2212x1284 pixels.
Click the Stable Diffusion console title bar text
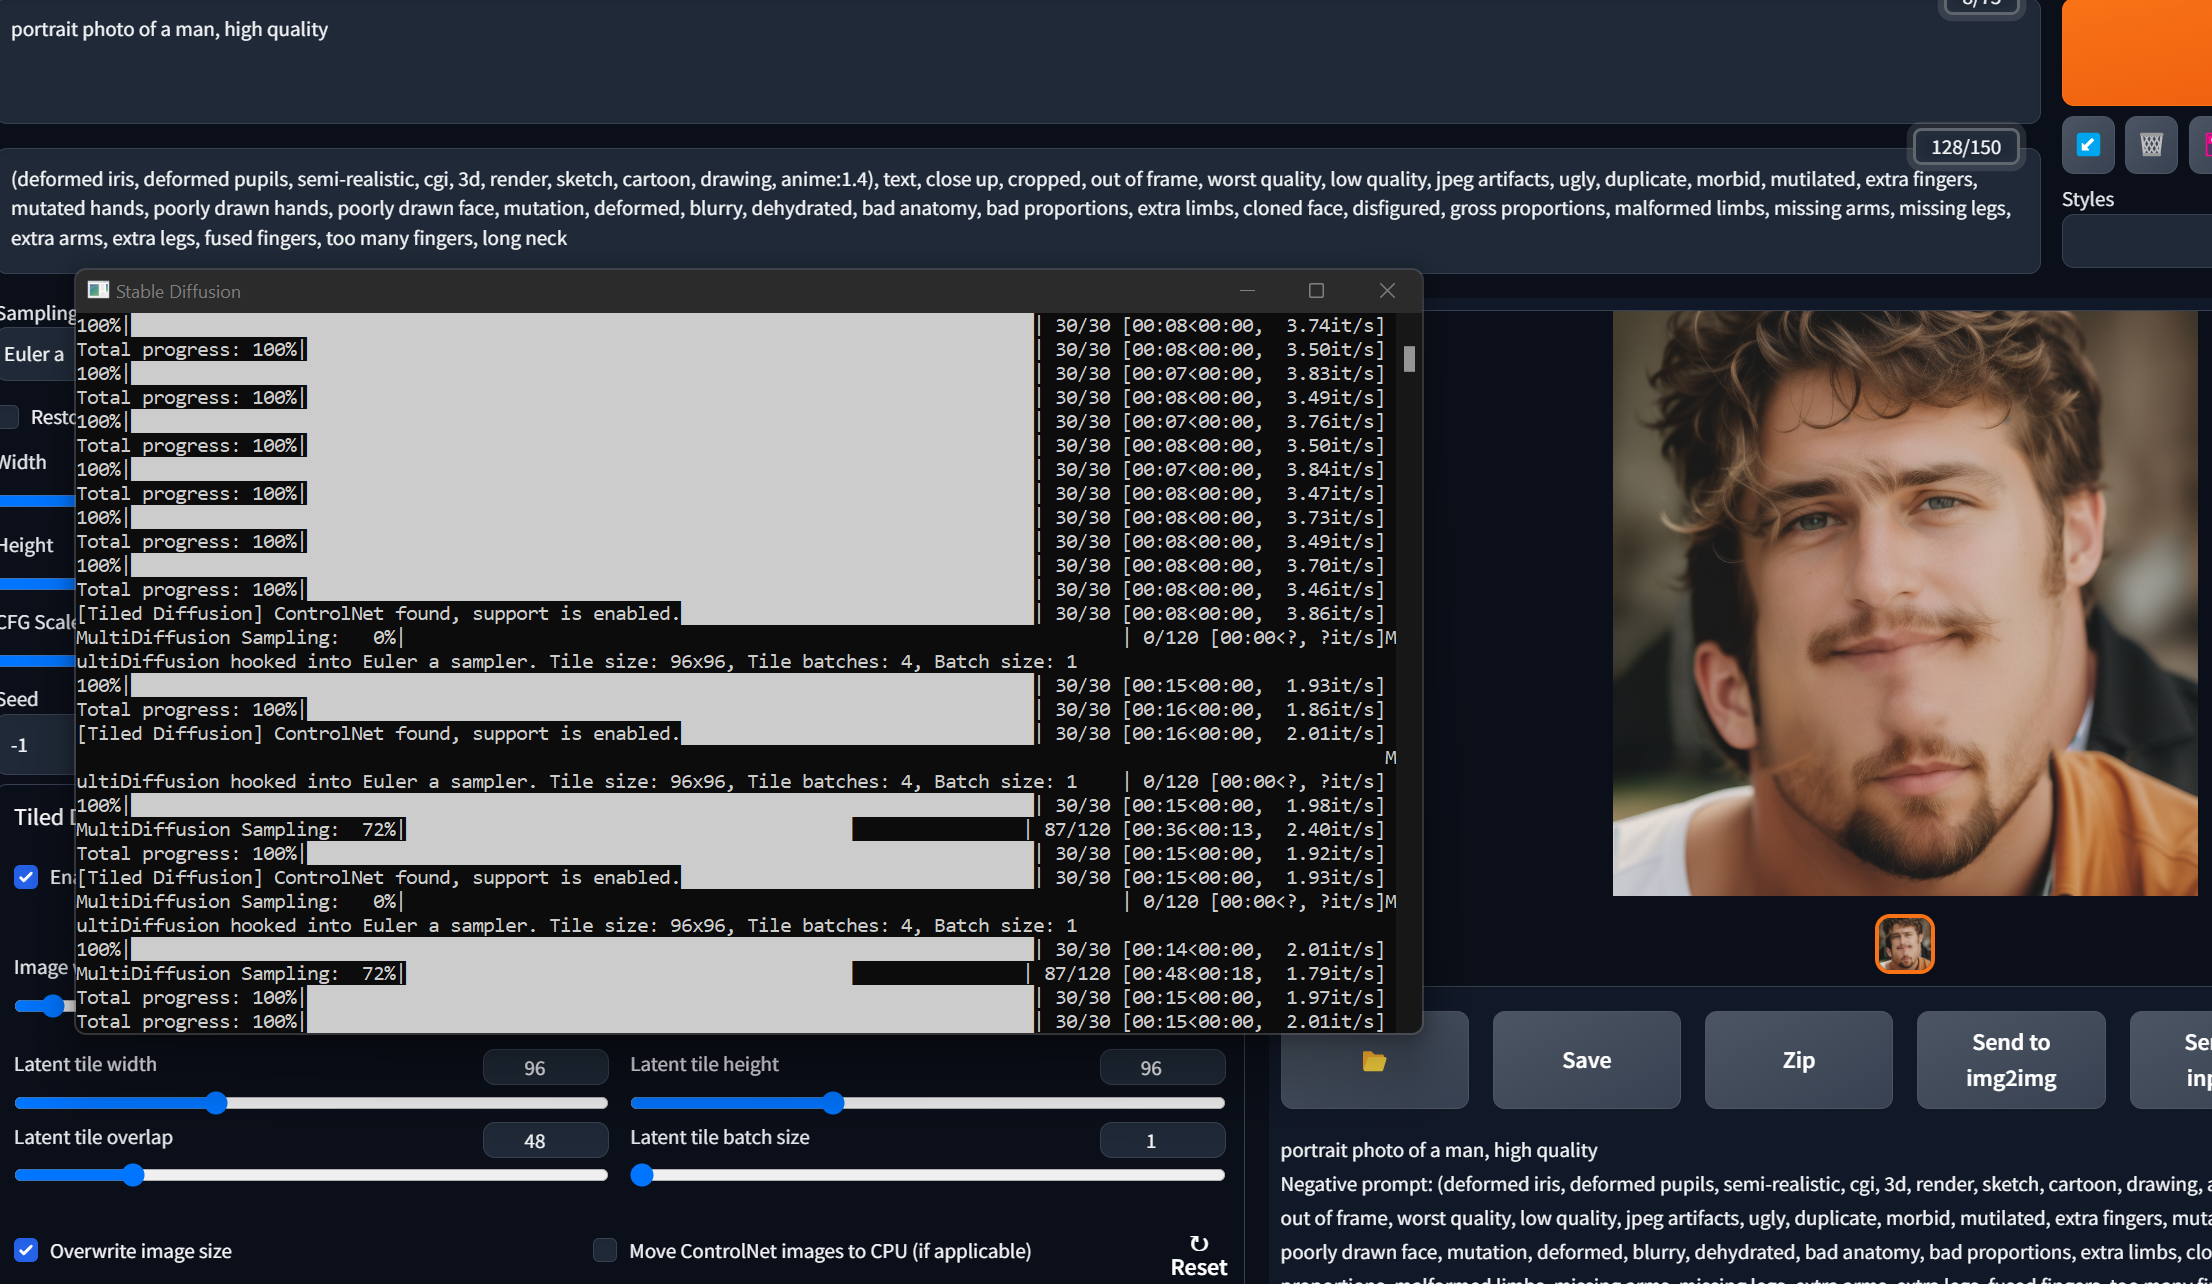tap(178, 291)
